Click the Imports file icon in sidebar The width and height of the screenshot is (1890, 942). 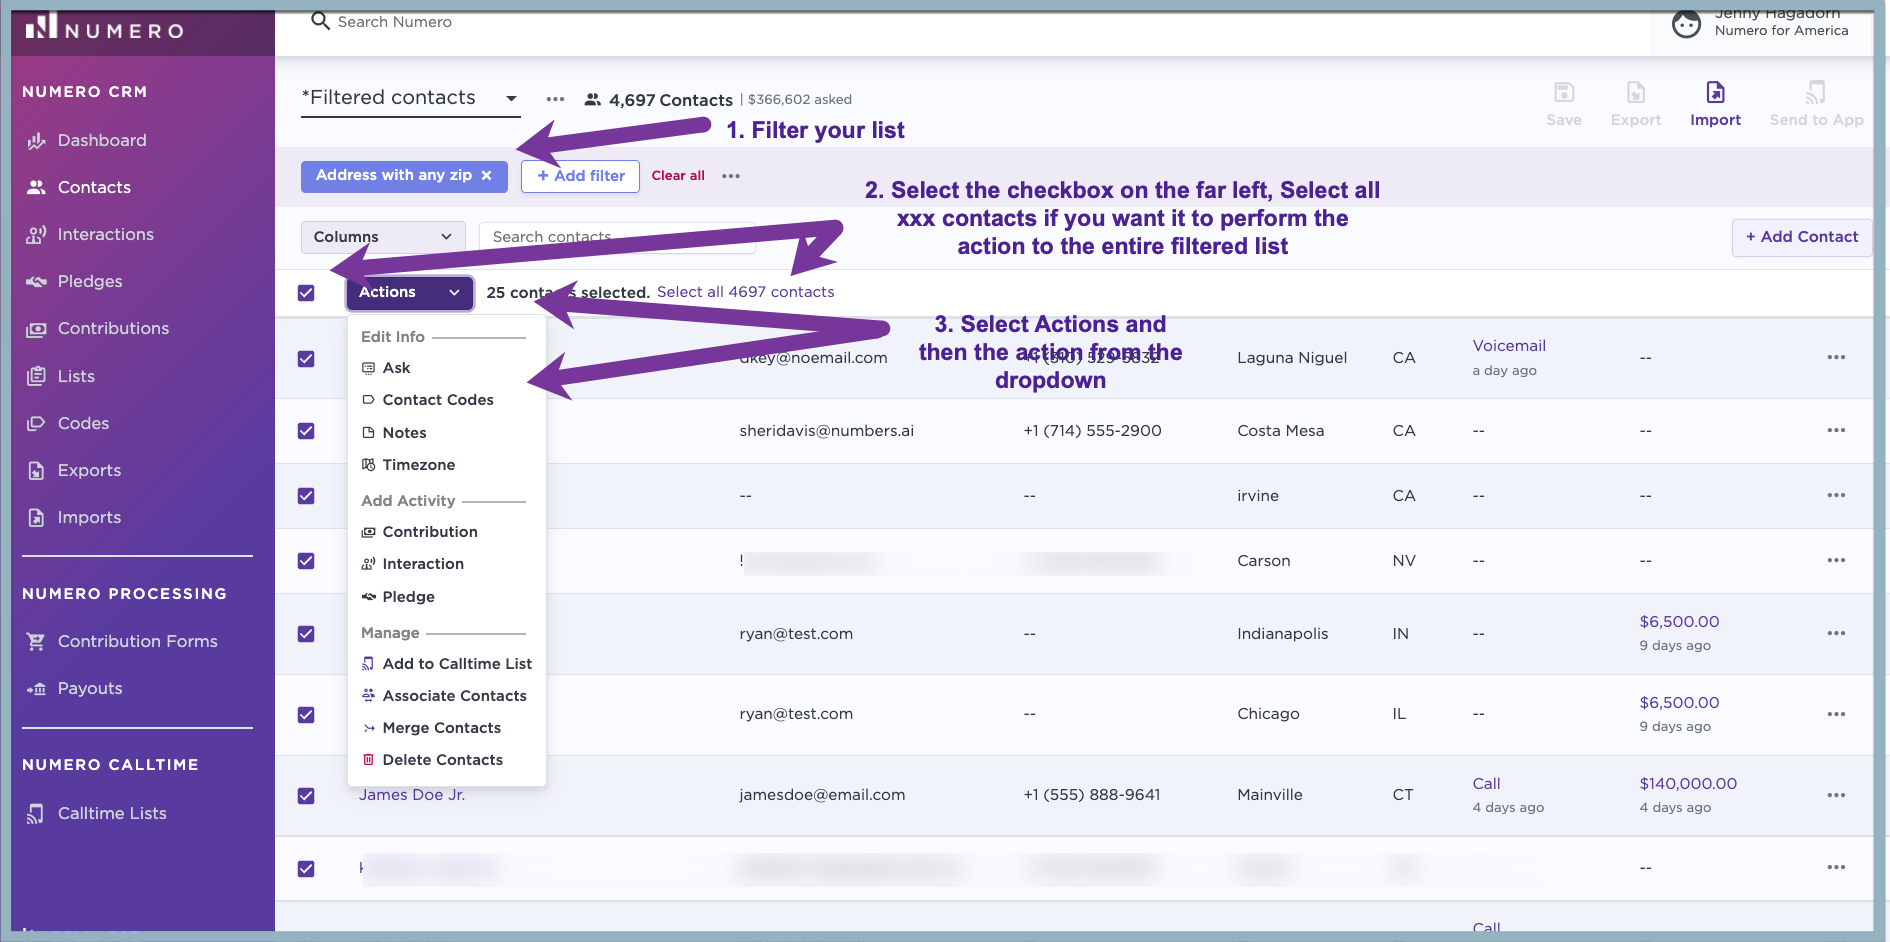[37, 517]
